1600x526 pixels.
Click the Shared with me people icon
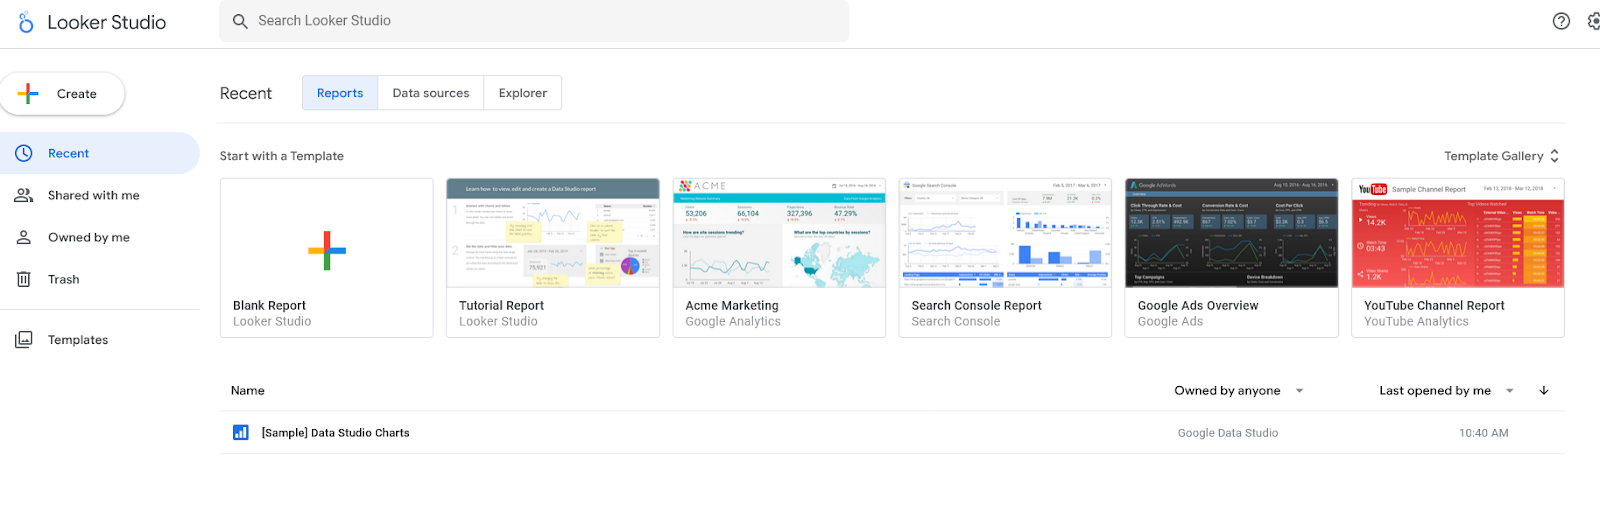pyautogui.click(x=24, y=195)
